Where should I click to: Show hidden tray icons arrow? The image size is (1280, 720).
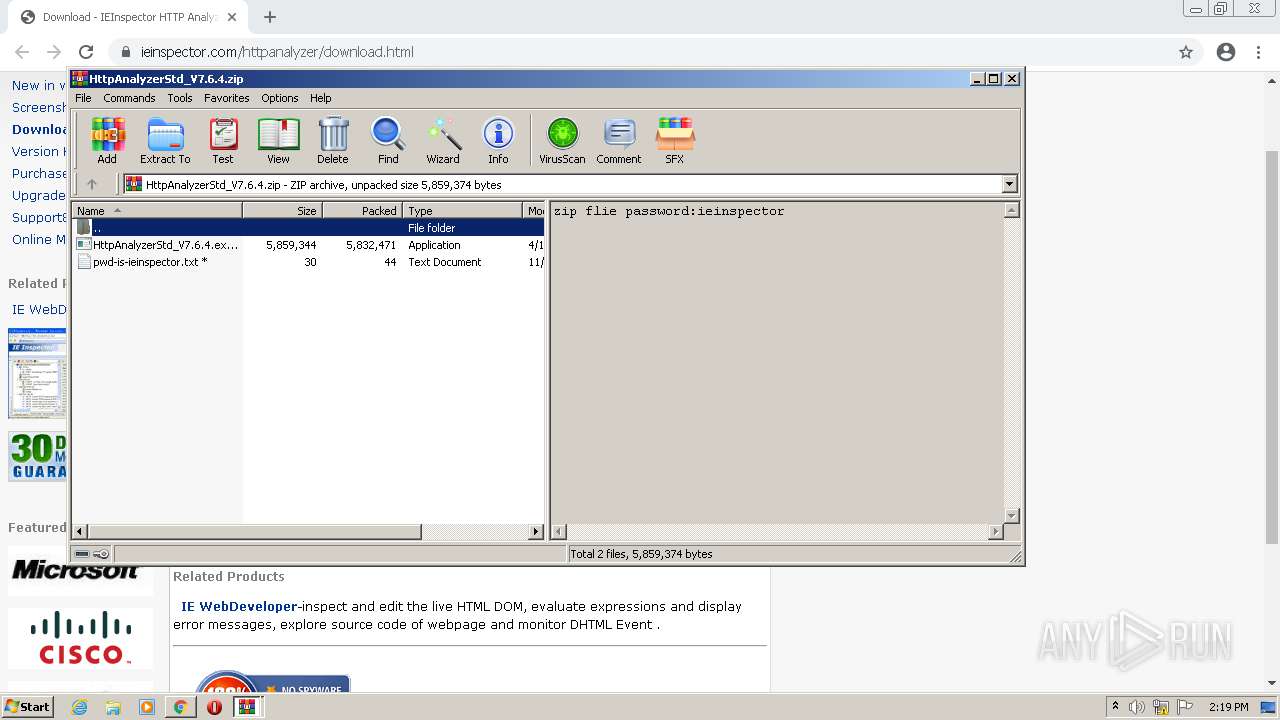(1115, 707)
